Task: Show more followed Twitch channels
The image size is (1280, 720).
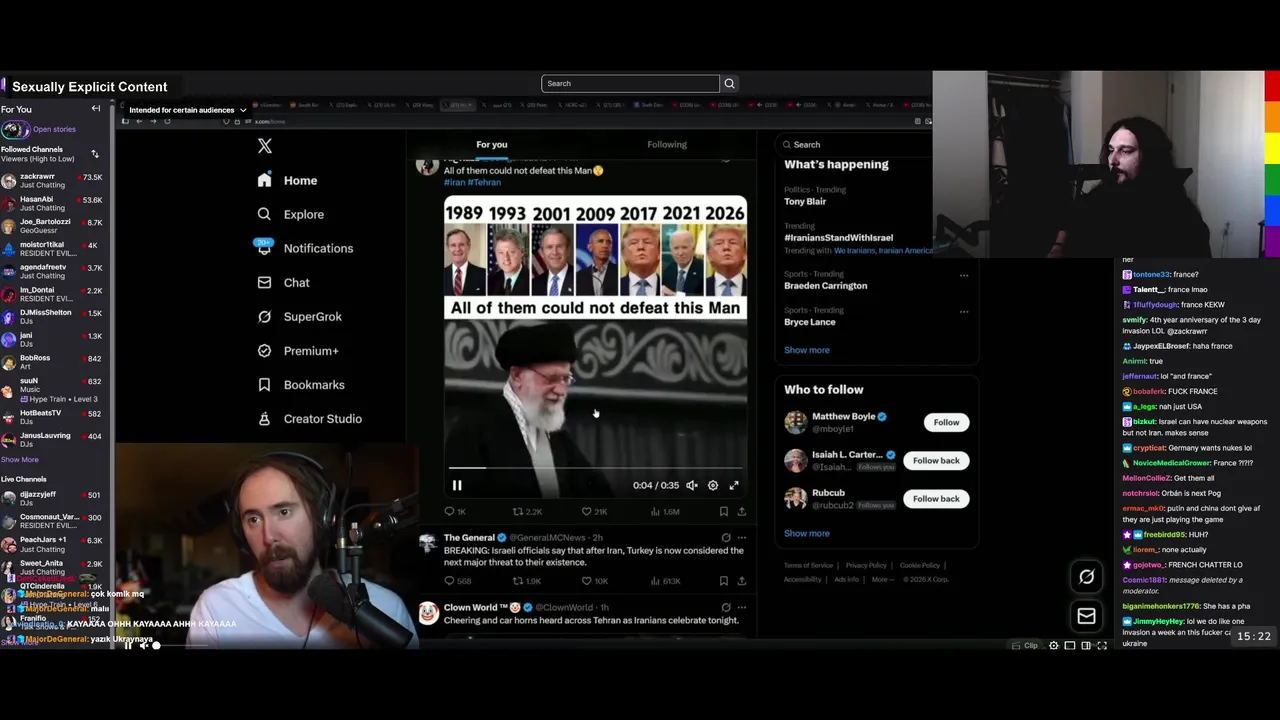Action: pos(19,459)
